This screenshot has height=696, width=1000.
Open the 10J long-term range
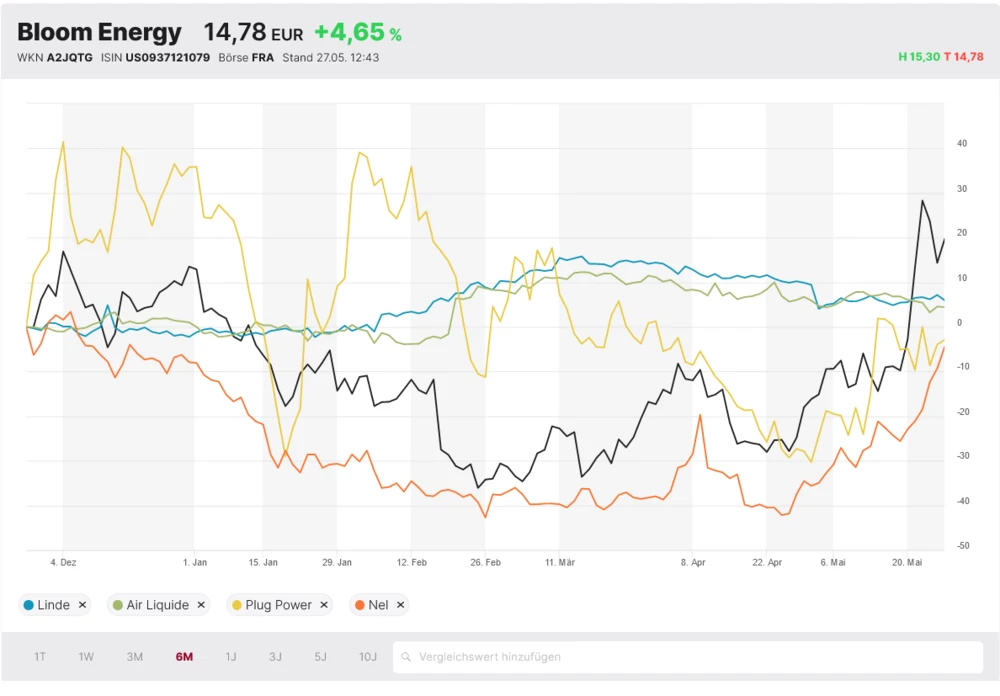click(368, 657)
